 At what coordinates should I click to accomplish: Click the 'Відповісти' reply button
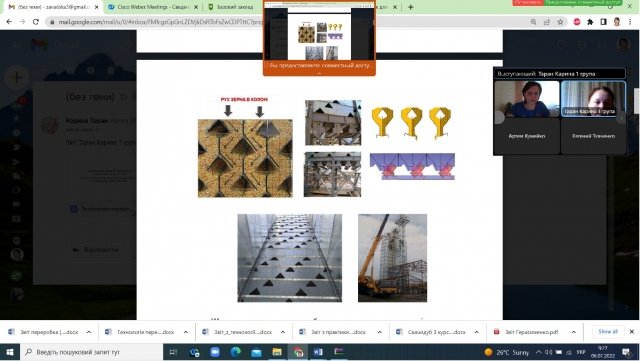click(x=96, y=250)
